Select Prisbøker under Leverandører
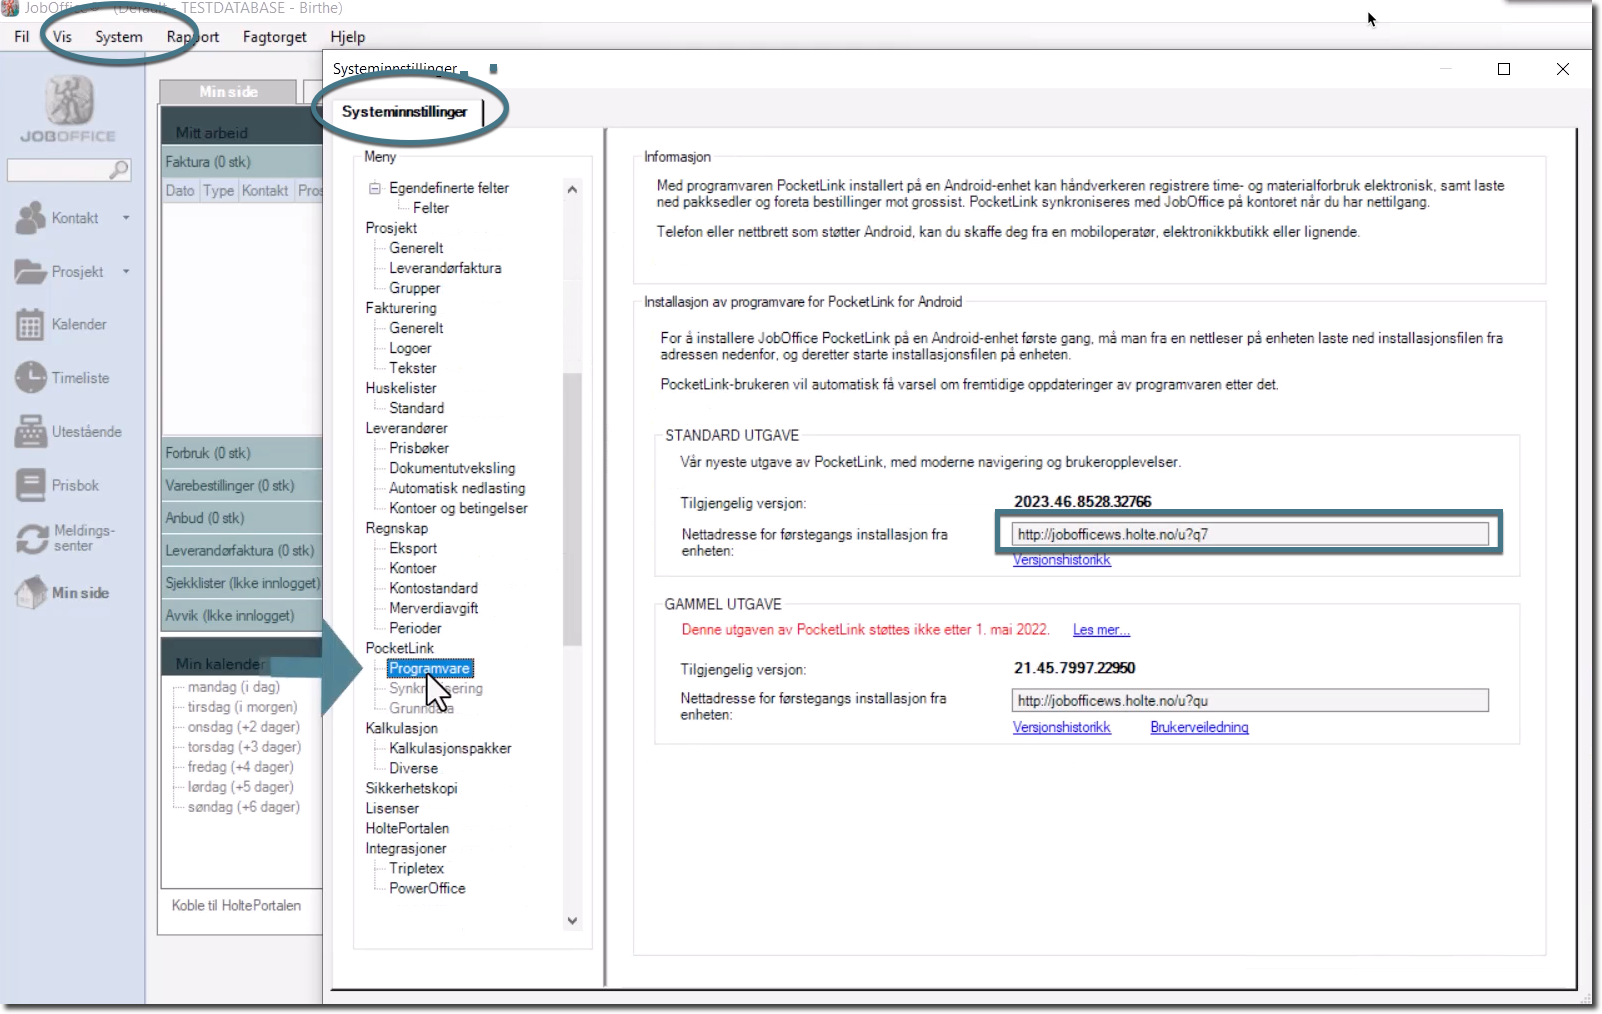Screen dimensions: 1602x1014 (419, 448)
